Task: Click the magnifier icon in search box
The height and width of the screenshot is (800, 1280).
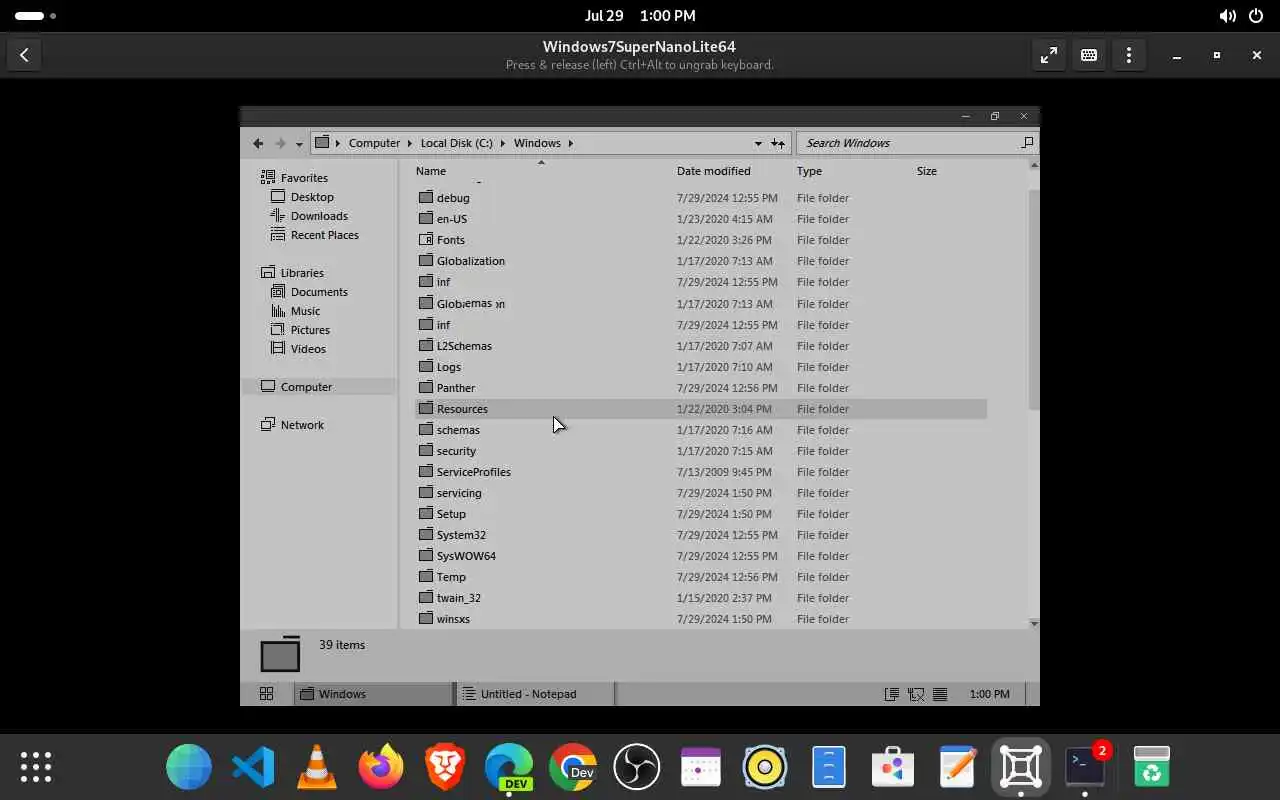Action: pos(1027,143)
